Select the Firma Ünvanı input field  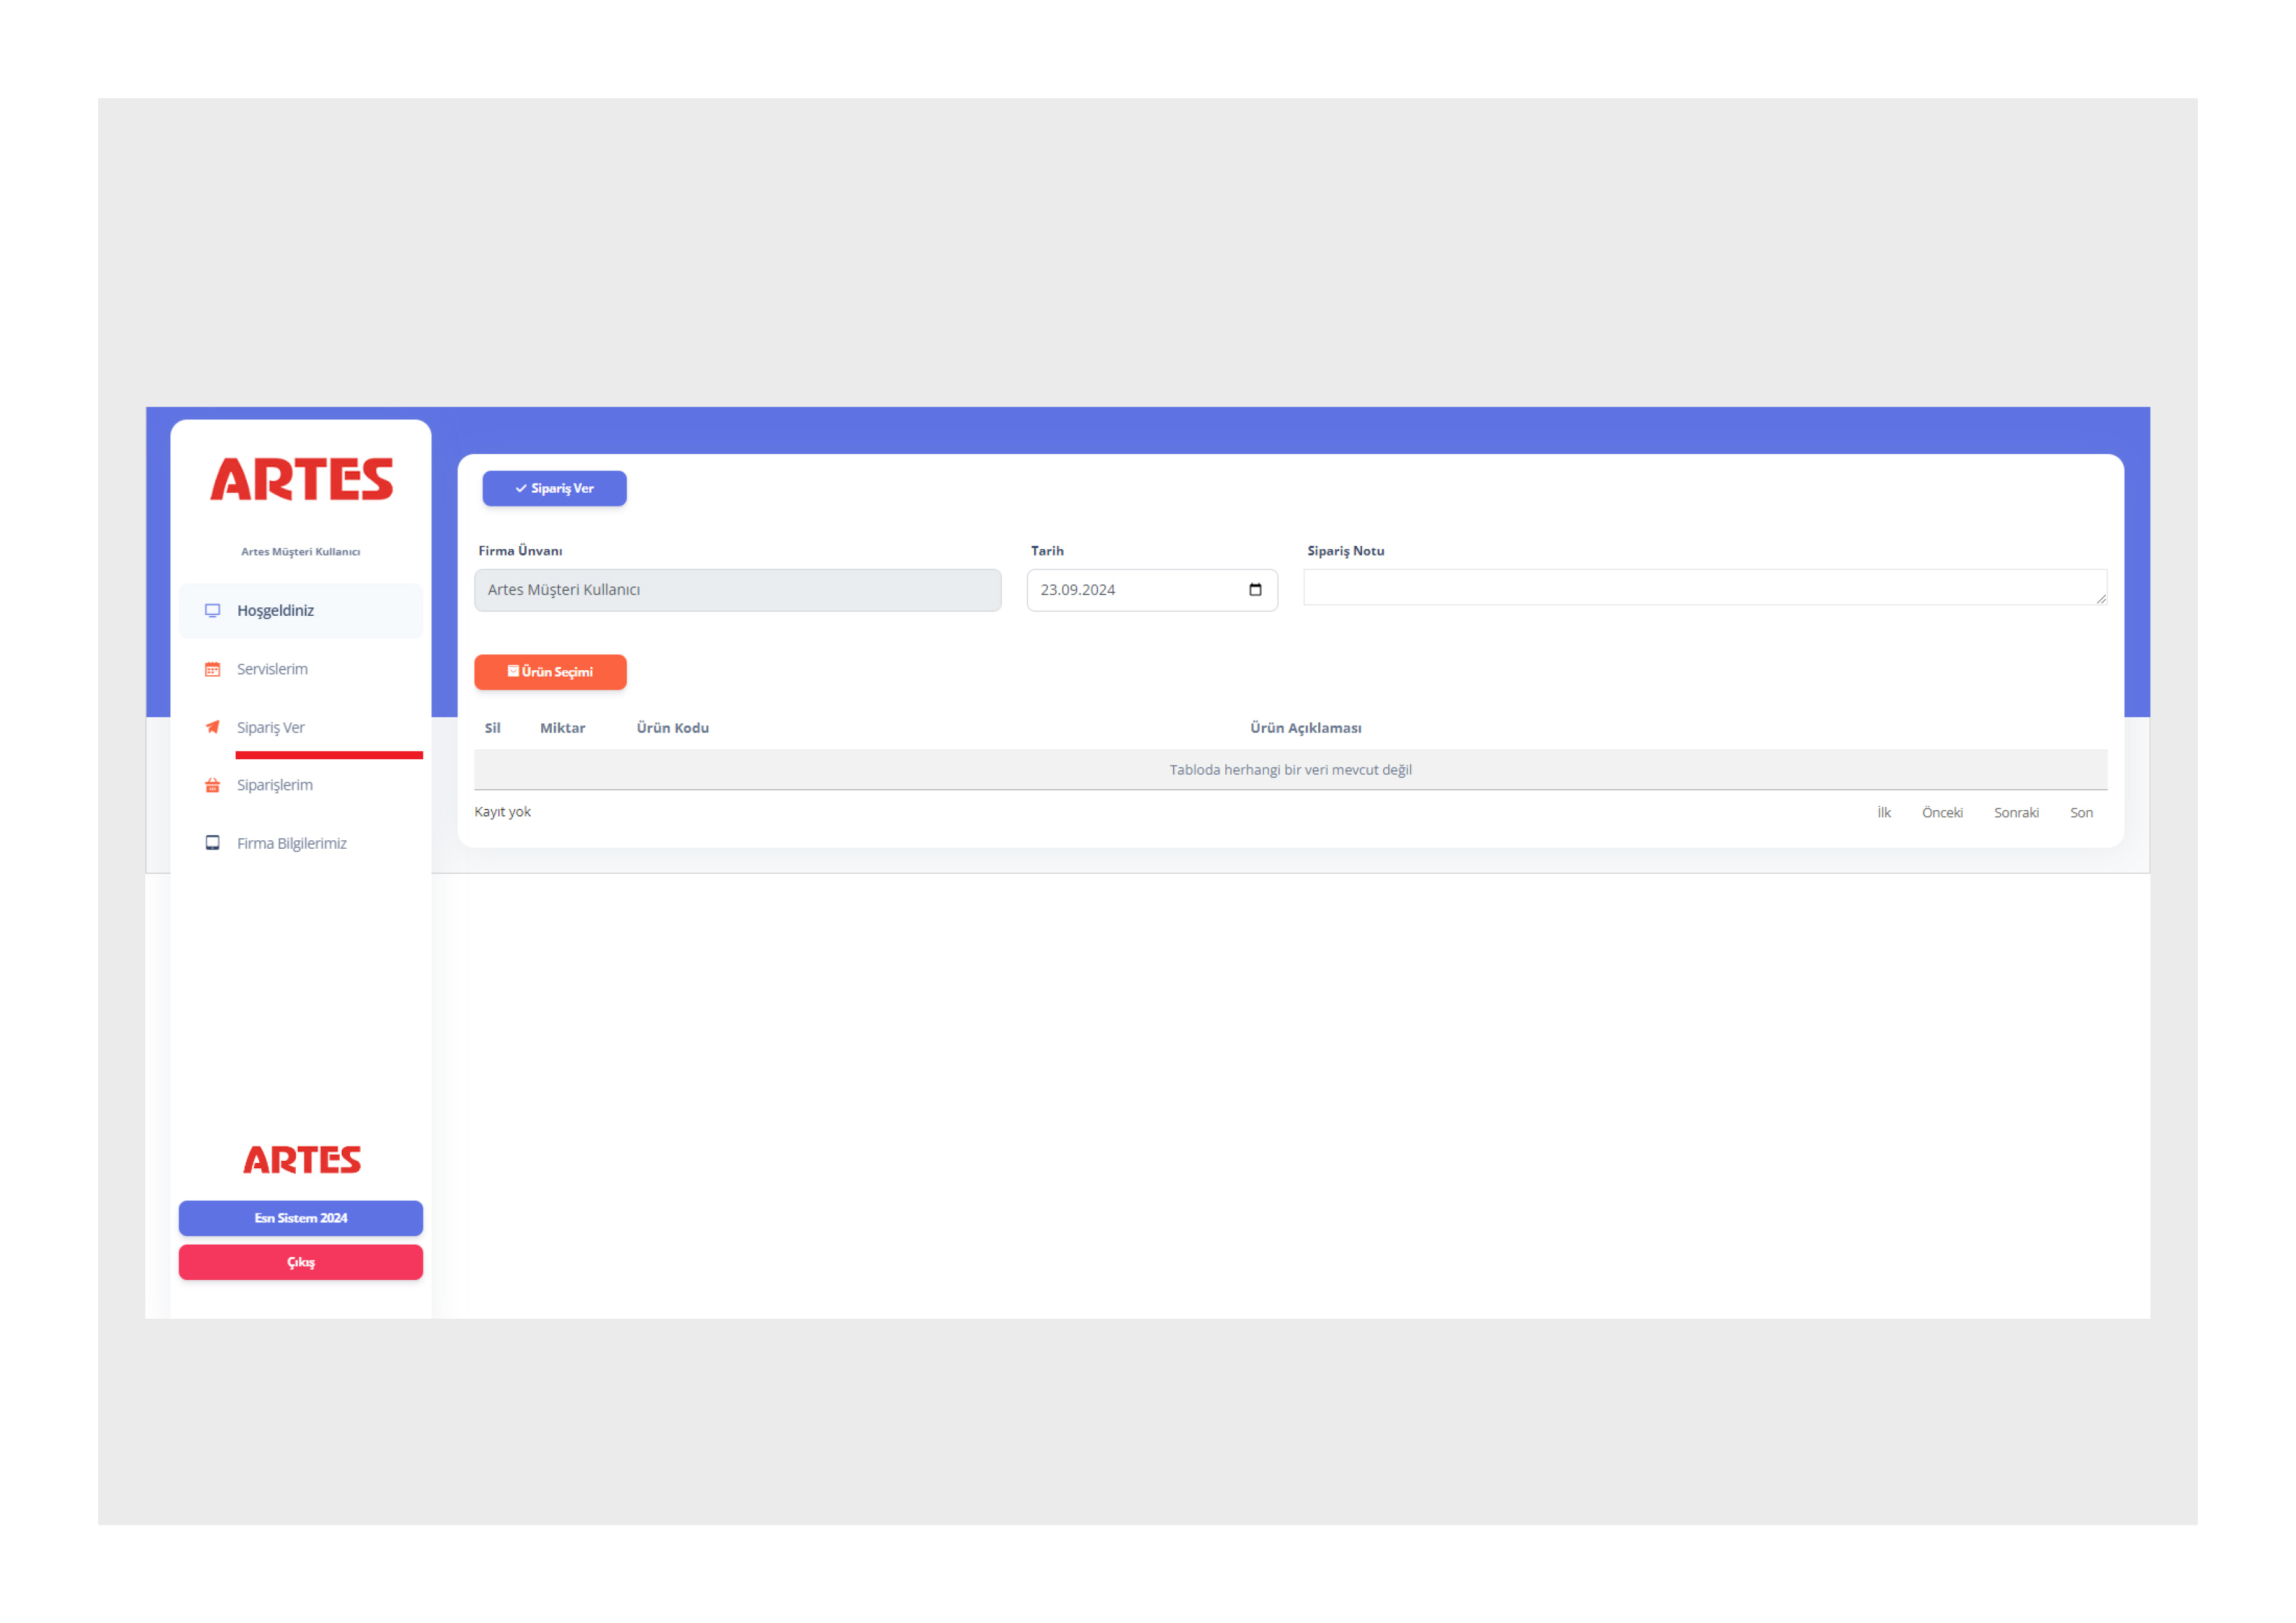tap(740, 588)
